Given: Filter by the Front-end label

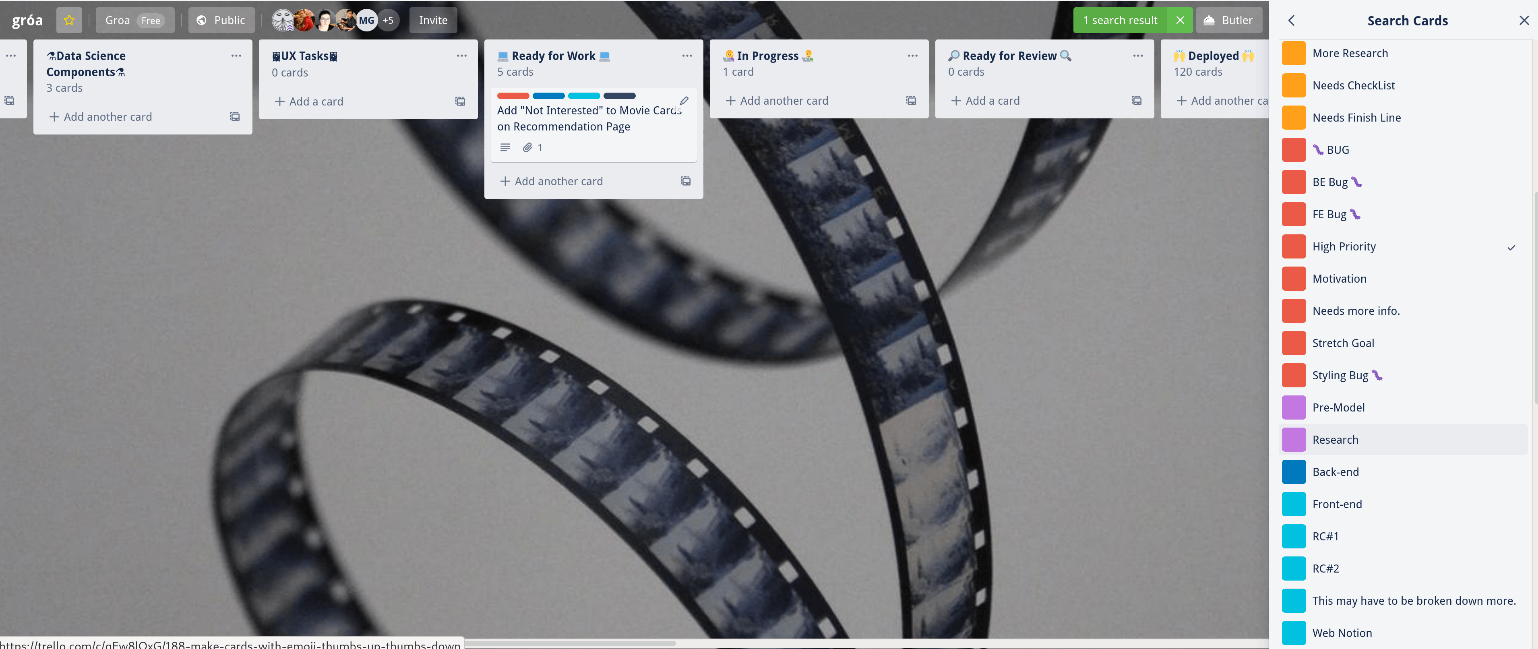Looking at the screenshot, I should 1404,503.
